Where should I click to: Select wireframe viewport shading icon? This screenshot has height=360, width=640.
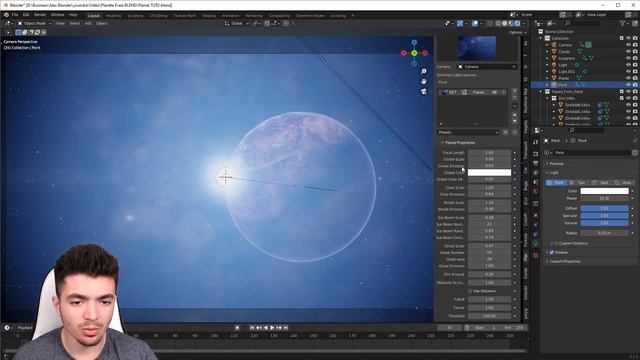click(498, 24)
